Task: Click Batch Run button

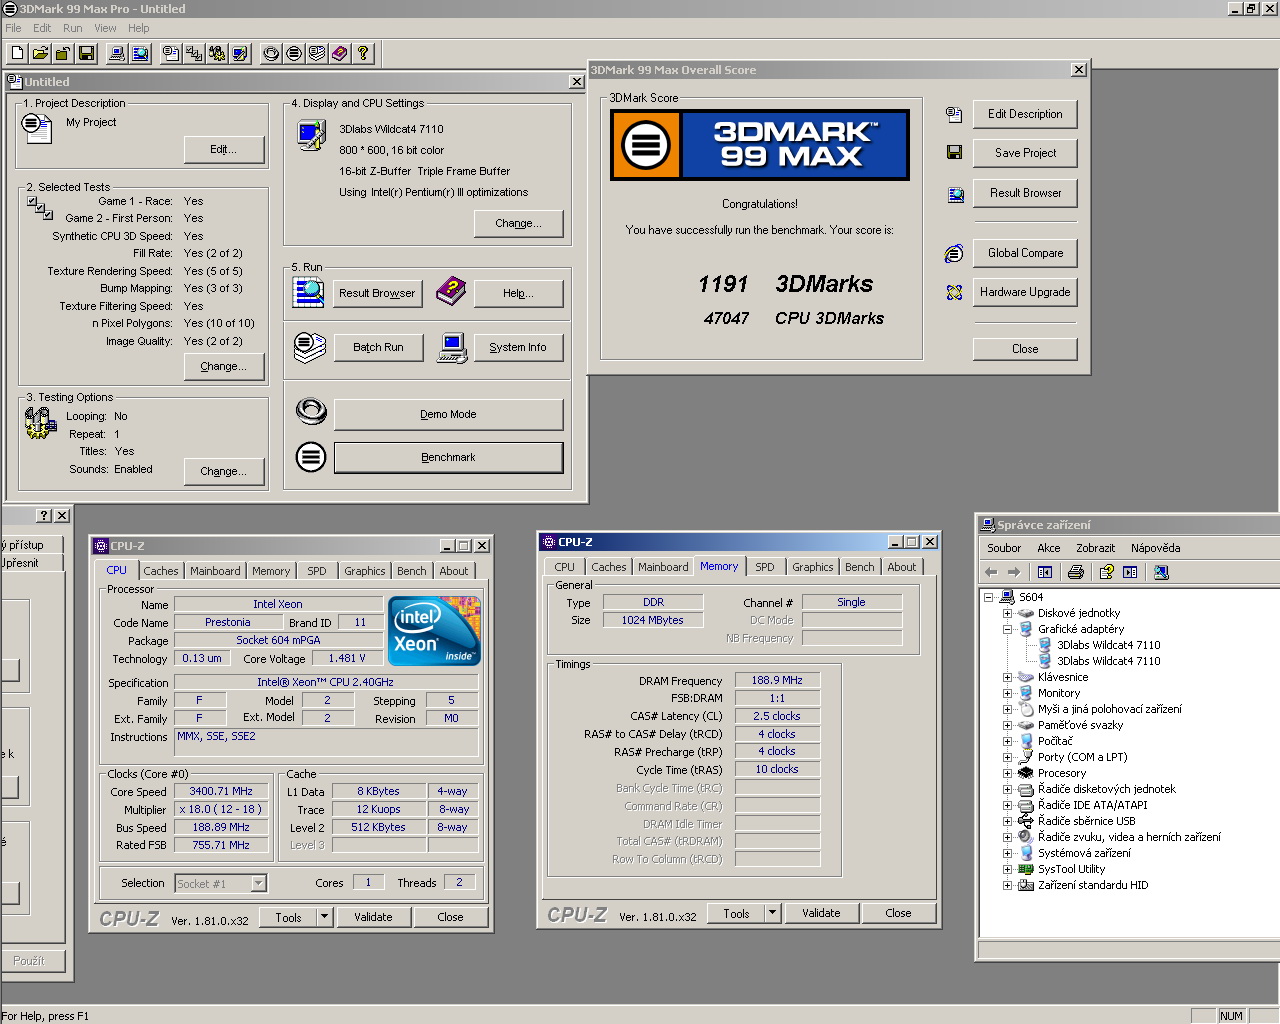Action: pyautogui.click(x=378, y=347)
